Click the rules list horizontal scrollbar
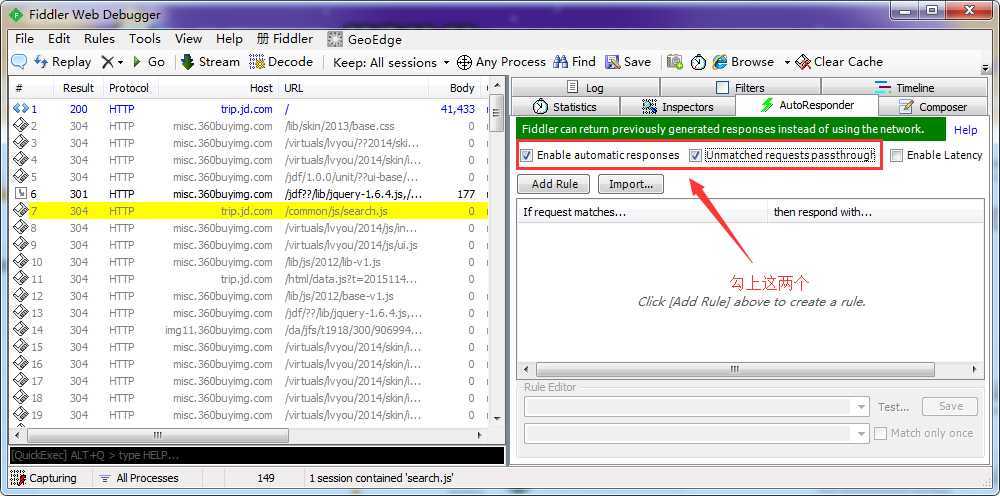The image size is (1000, 496). click(735, 370)
